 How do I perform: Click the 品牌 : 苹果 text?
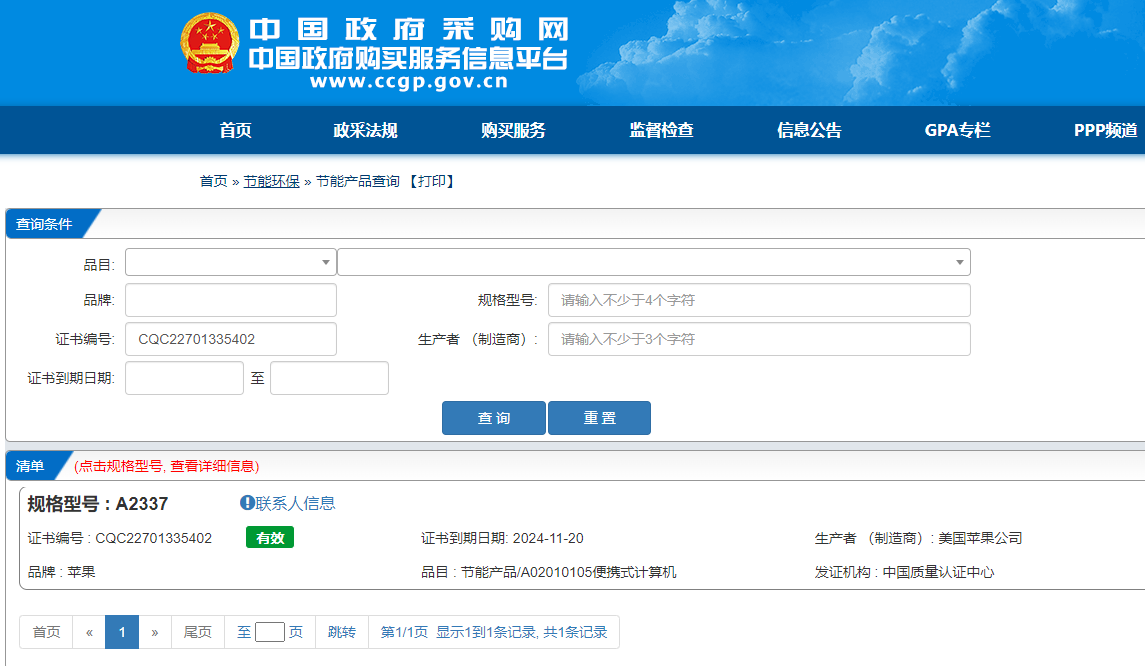[x=61, y=572]
